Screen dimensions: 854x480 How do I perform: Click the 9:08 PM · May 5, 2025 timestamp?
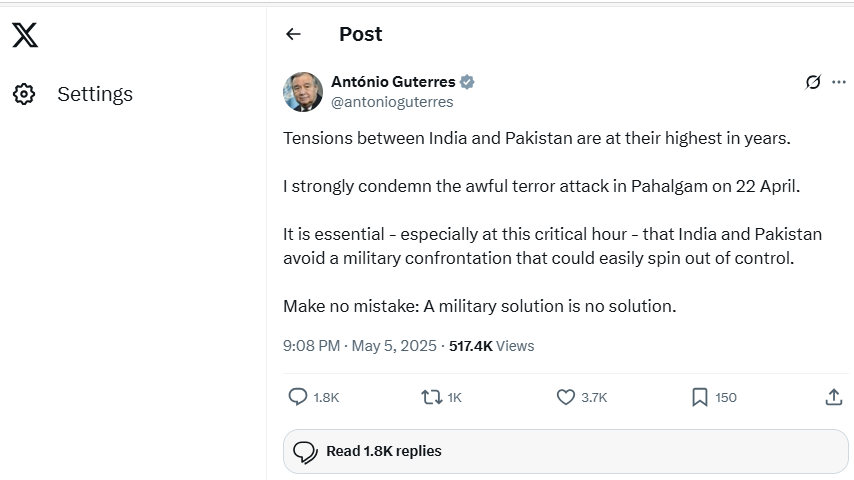point(360,346)
